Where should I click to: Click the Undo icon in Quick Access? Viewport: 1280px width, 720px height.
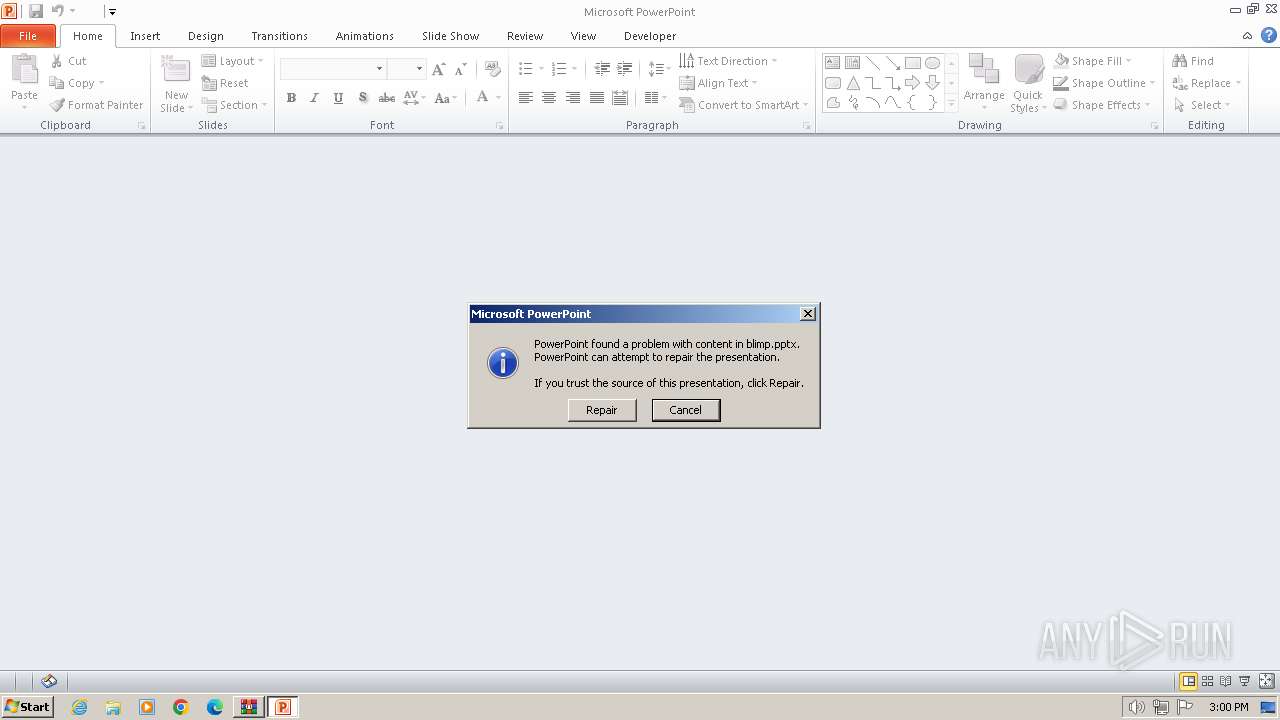coord(58,11)
